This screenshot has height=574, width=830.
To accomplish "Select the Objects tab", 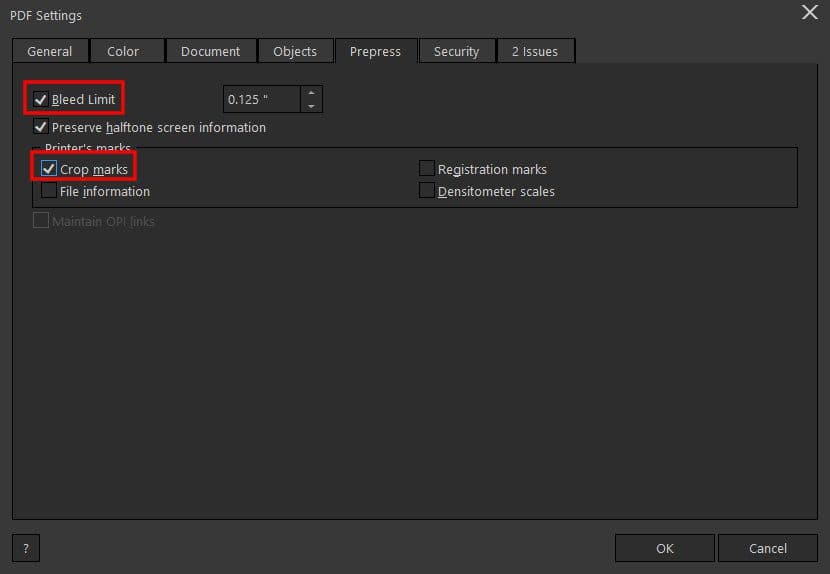I will click(295, 51).
